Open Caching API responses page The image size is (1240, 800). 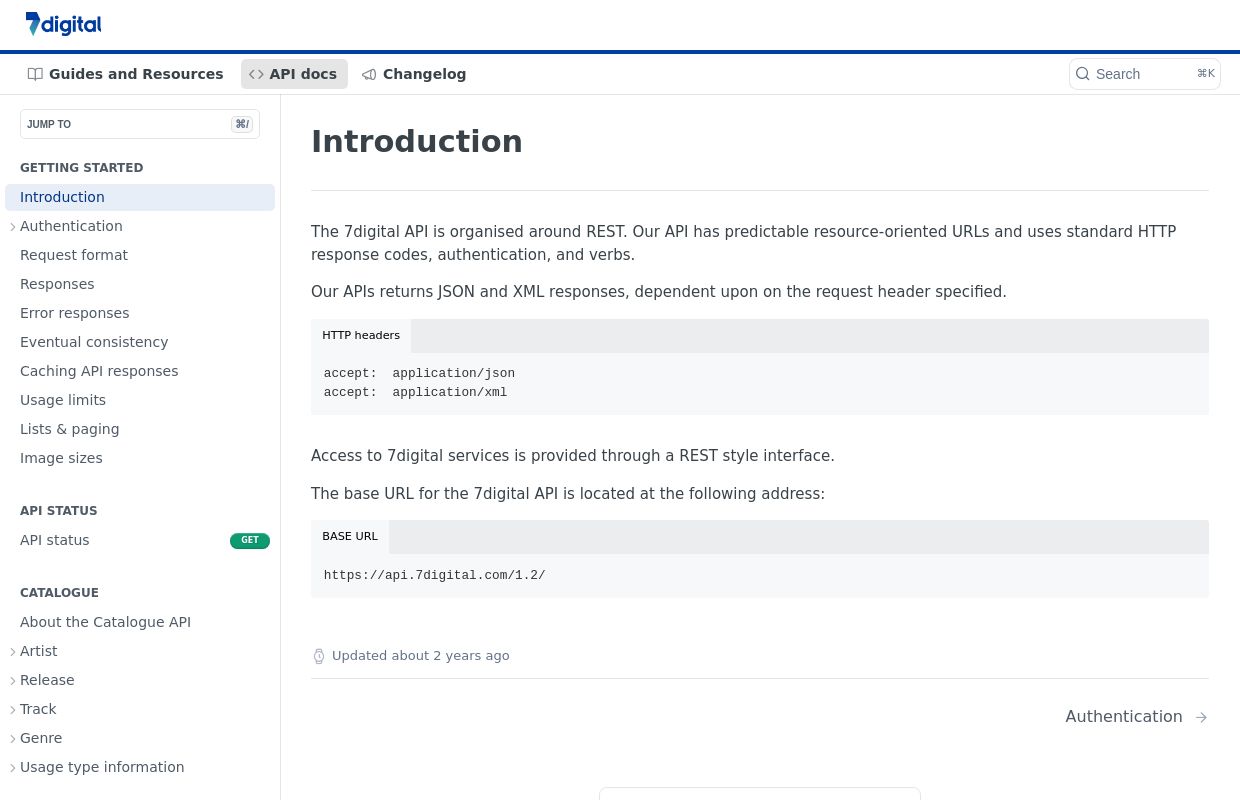coord(140,371)
